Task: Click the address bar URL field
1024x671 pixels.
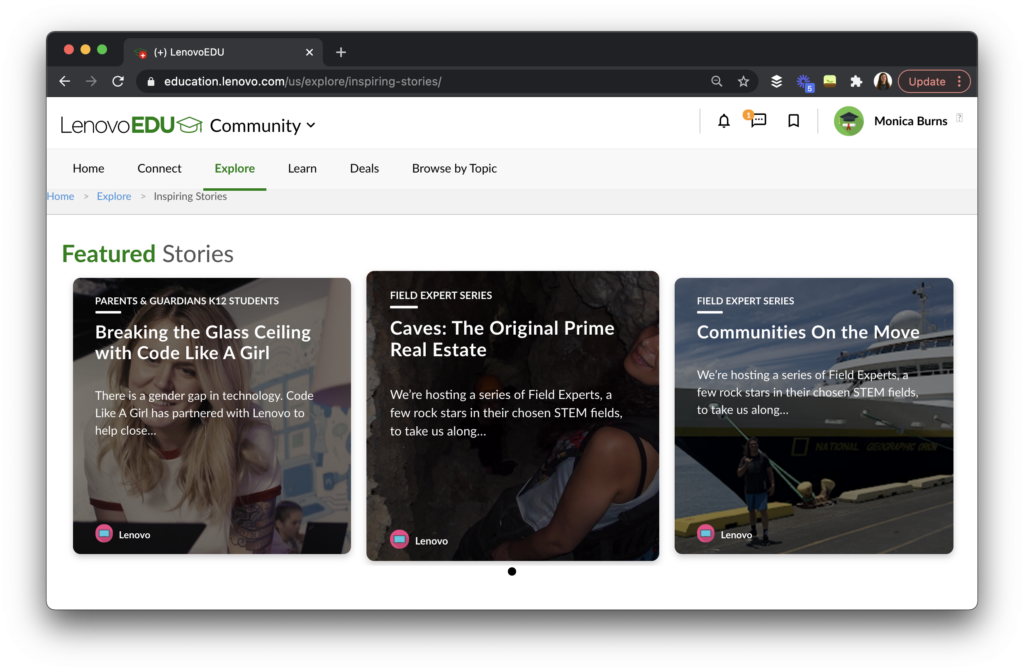Action: click(300, 81)
